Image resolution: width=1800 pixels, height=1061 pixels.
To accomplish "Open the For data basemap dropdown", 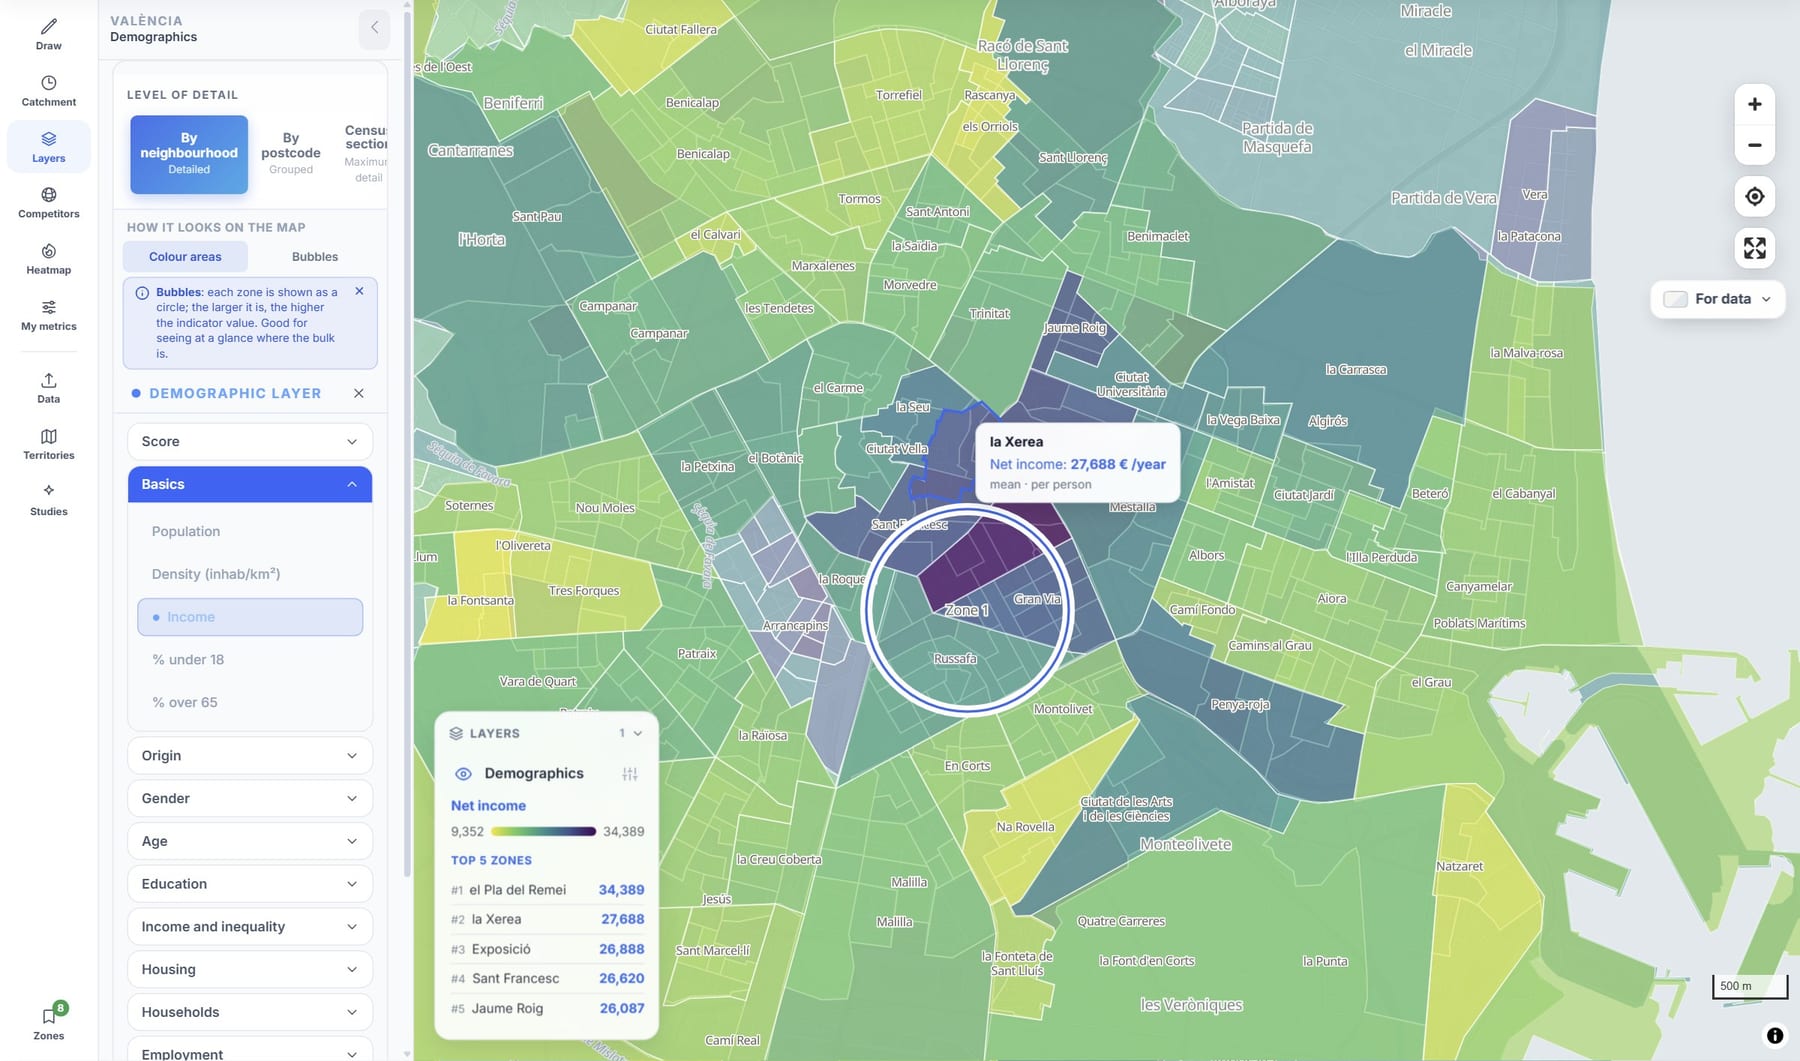I will coord(1717,299).
